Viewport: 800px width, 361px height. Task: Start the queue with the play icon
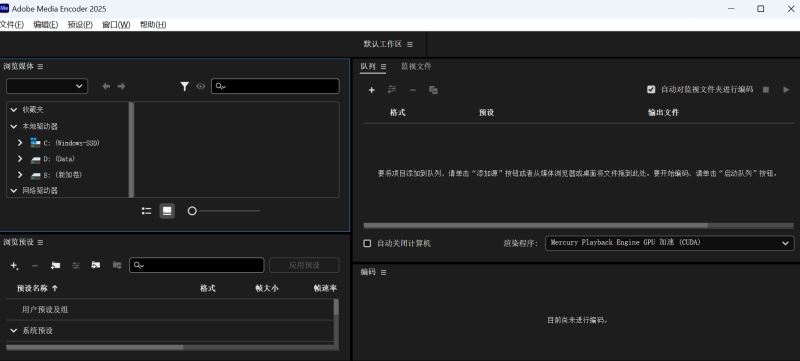point(786,90)
